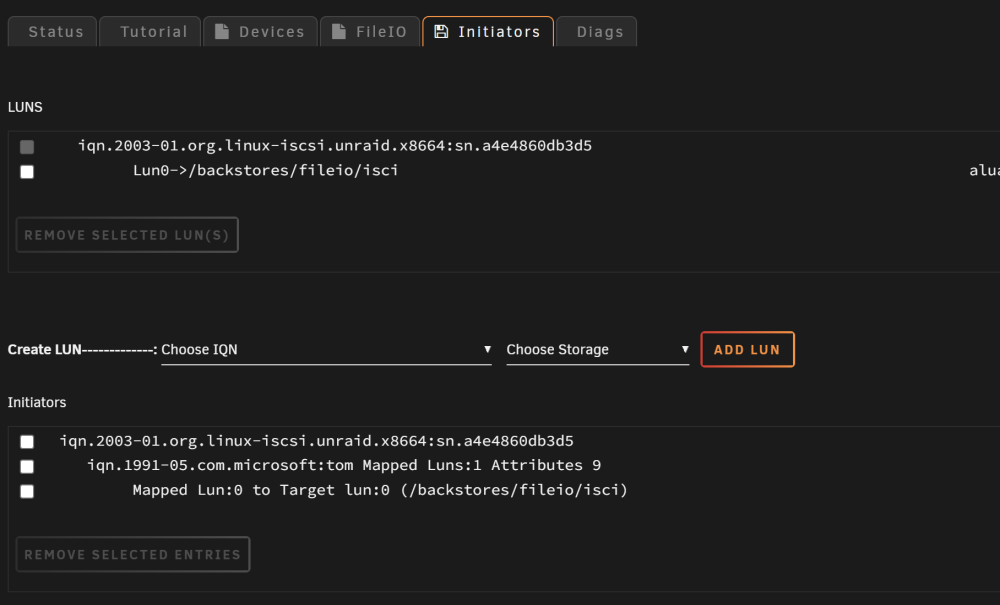This screenshot has height=605, width=1000.
Task: Check the Lun0 fileio/isci checkbox
Action: (27, 171)
